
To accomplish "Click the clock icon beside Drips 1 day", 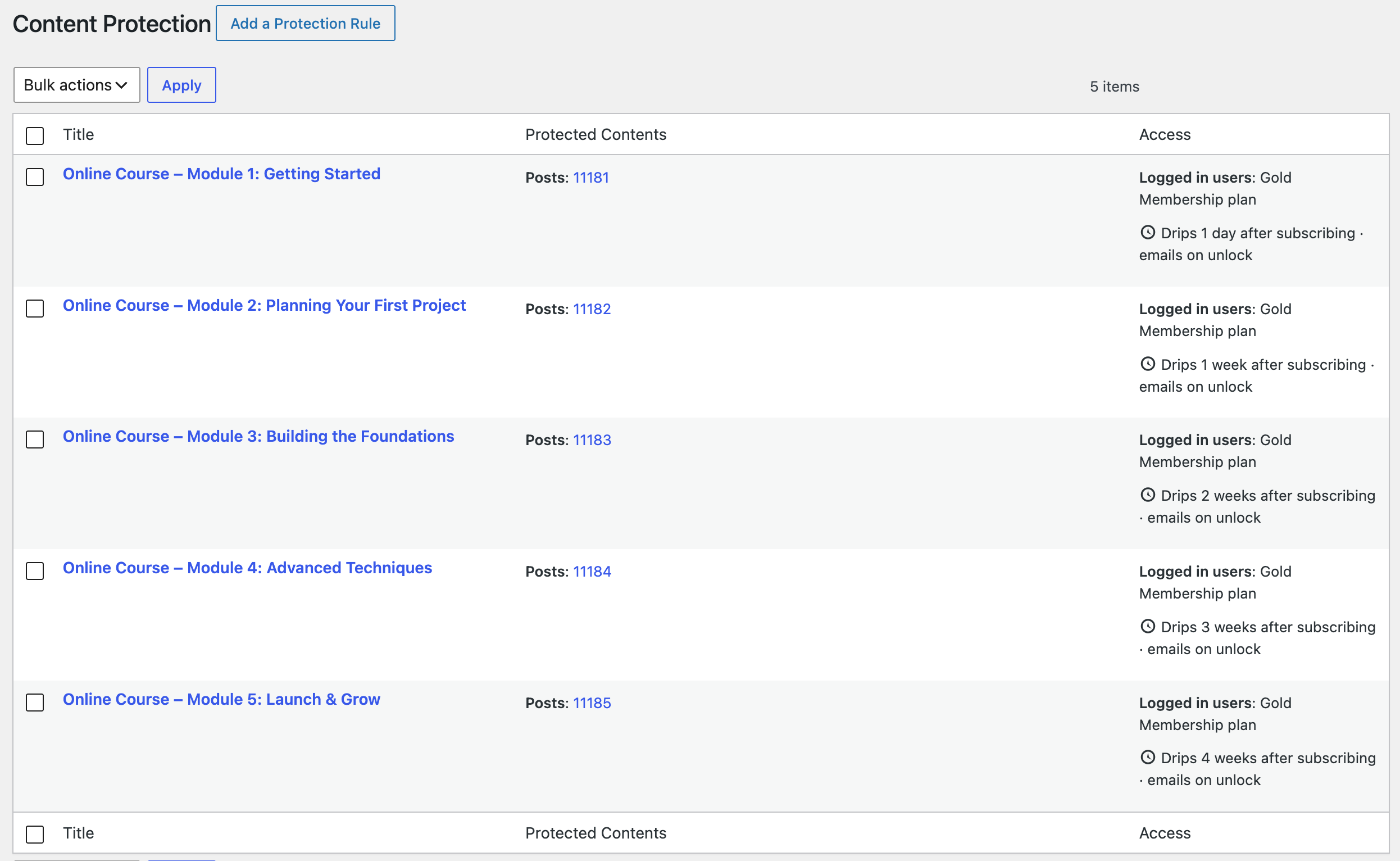I will click(1147, 233).
